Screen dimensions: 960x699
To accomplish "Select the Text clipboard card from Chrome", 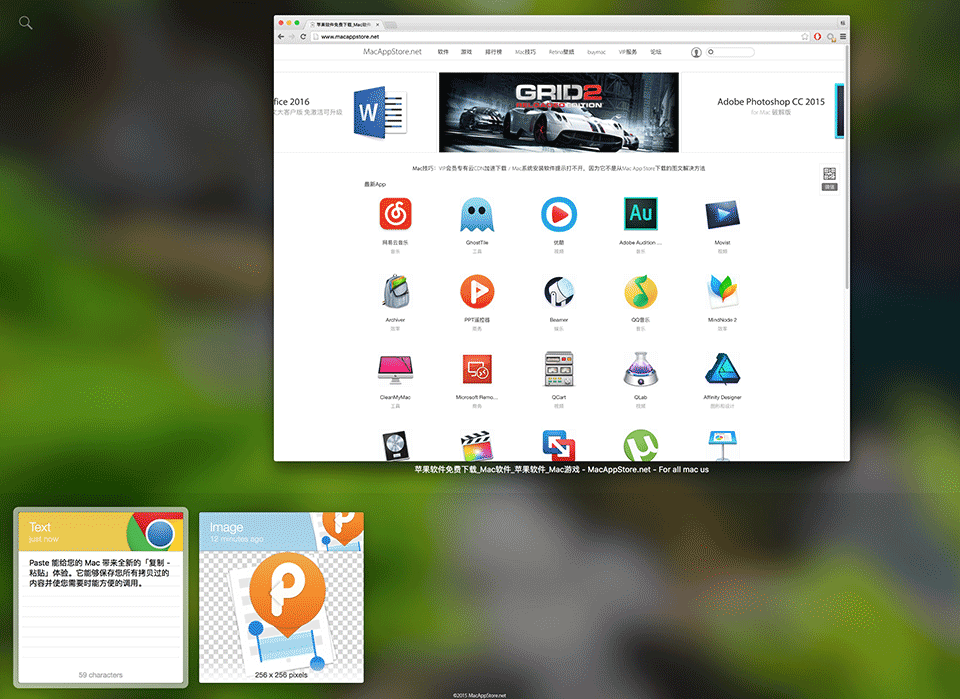I will pyautogui.click(x=100, y=596).
